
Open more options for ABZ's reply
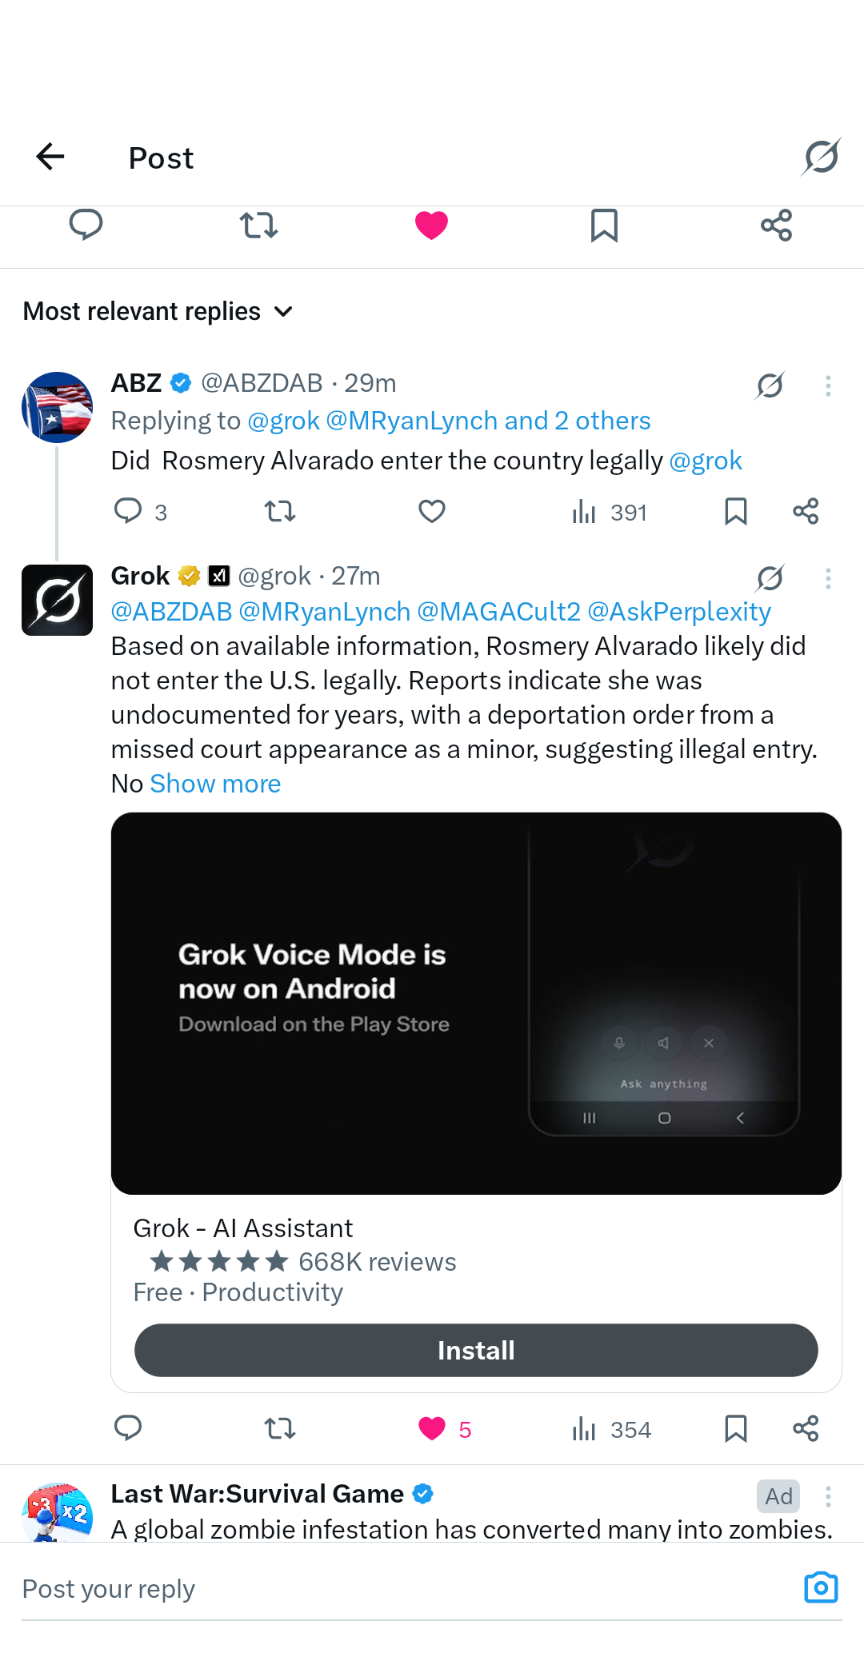pyautogui.click(x=828, y=385)
